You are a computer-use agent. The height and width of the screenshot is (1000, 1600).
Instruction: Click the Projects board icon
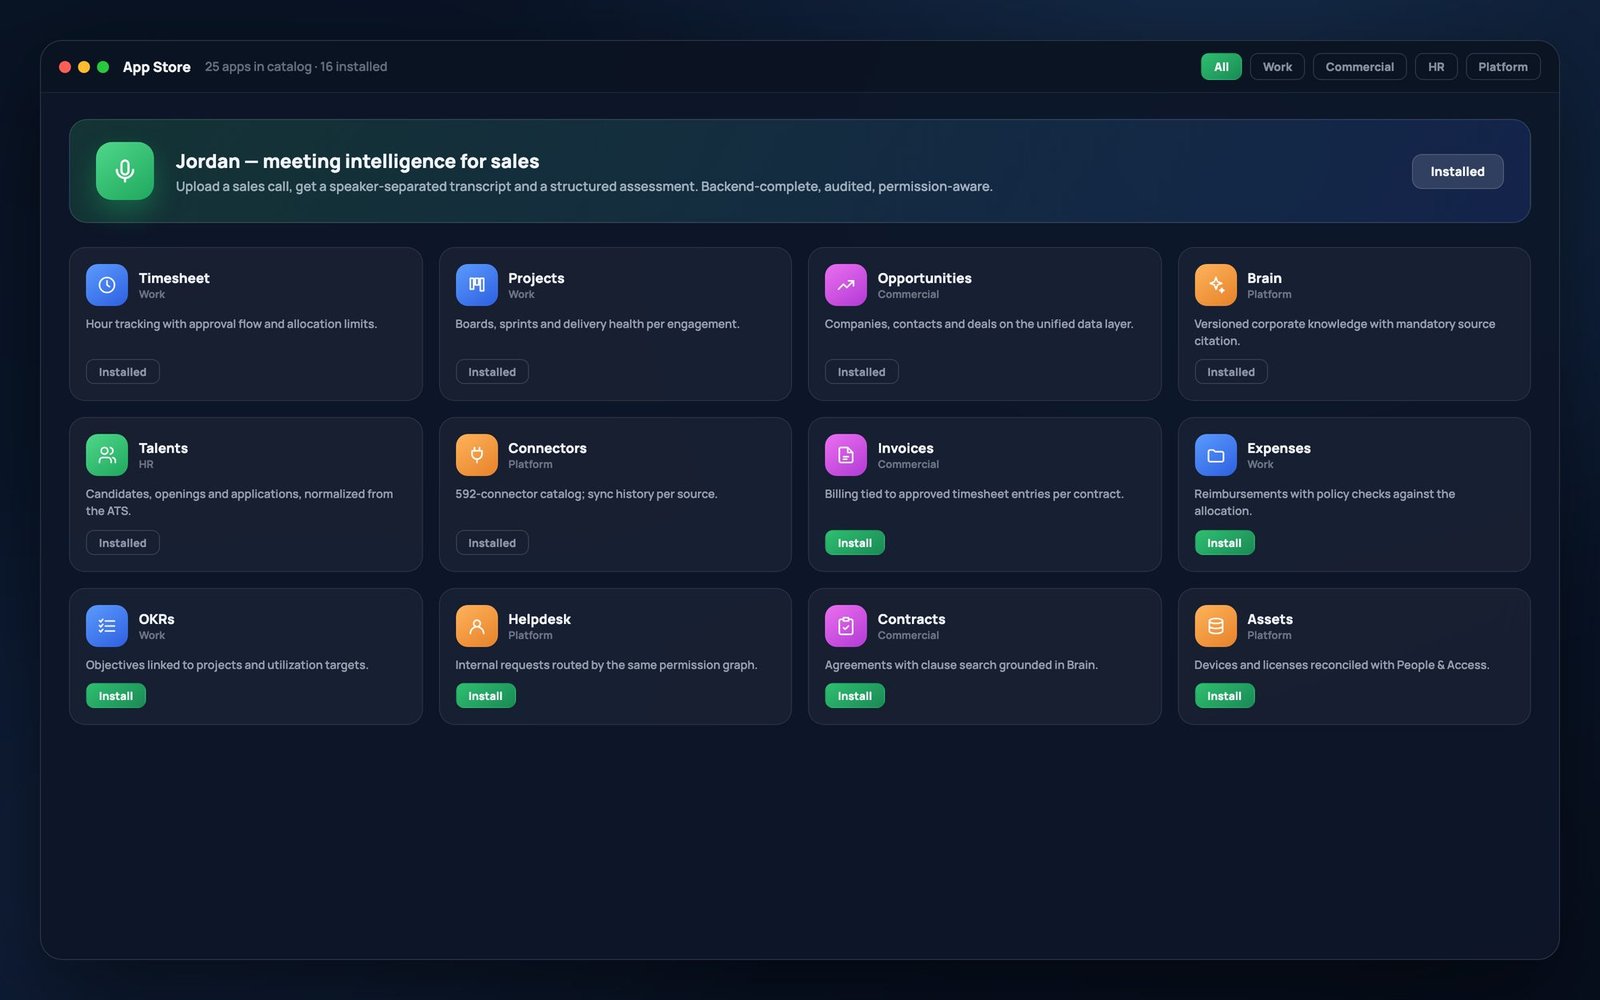(477, 285)
